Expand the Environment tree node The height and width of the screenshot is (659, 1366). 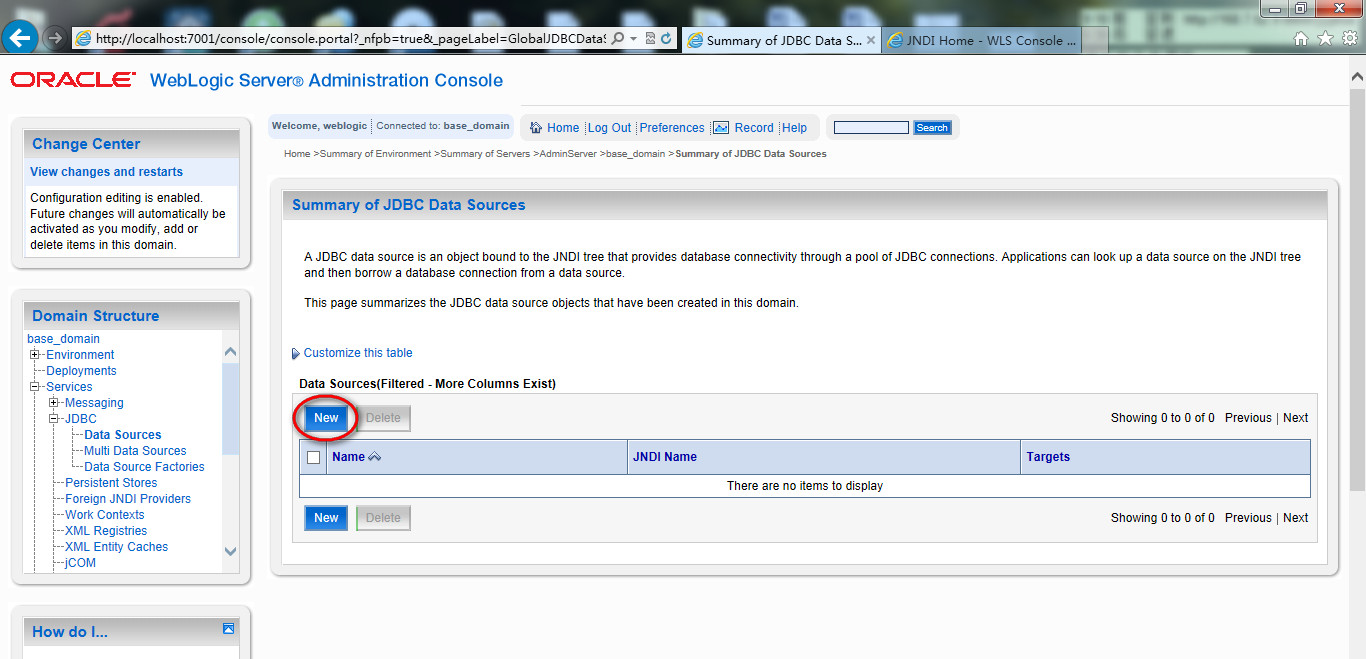(x=35, y=355)
